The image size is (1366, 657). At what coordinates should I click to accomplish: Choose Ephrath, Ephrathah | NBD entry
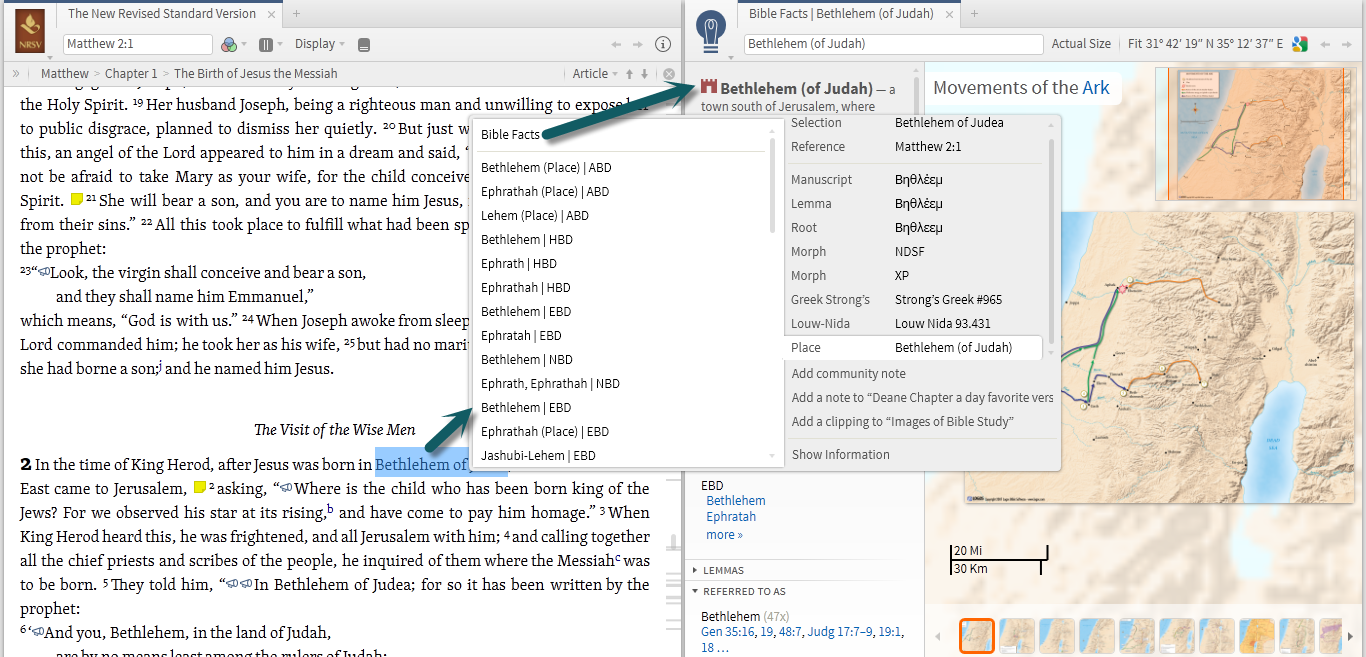(x=550, y=384)
